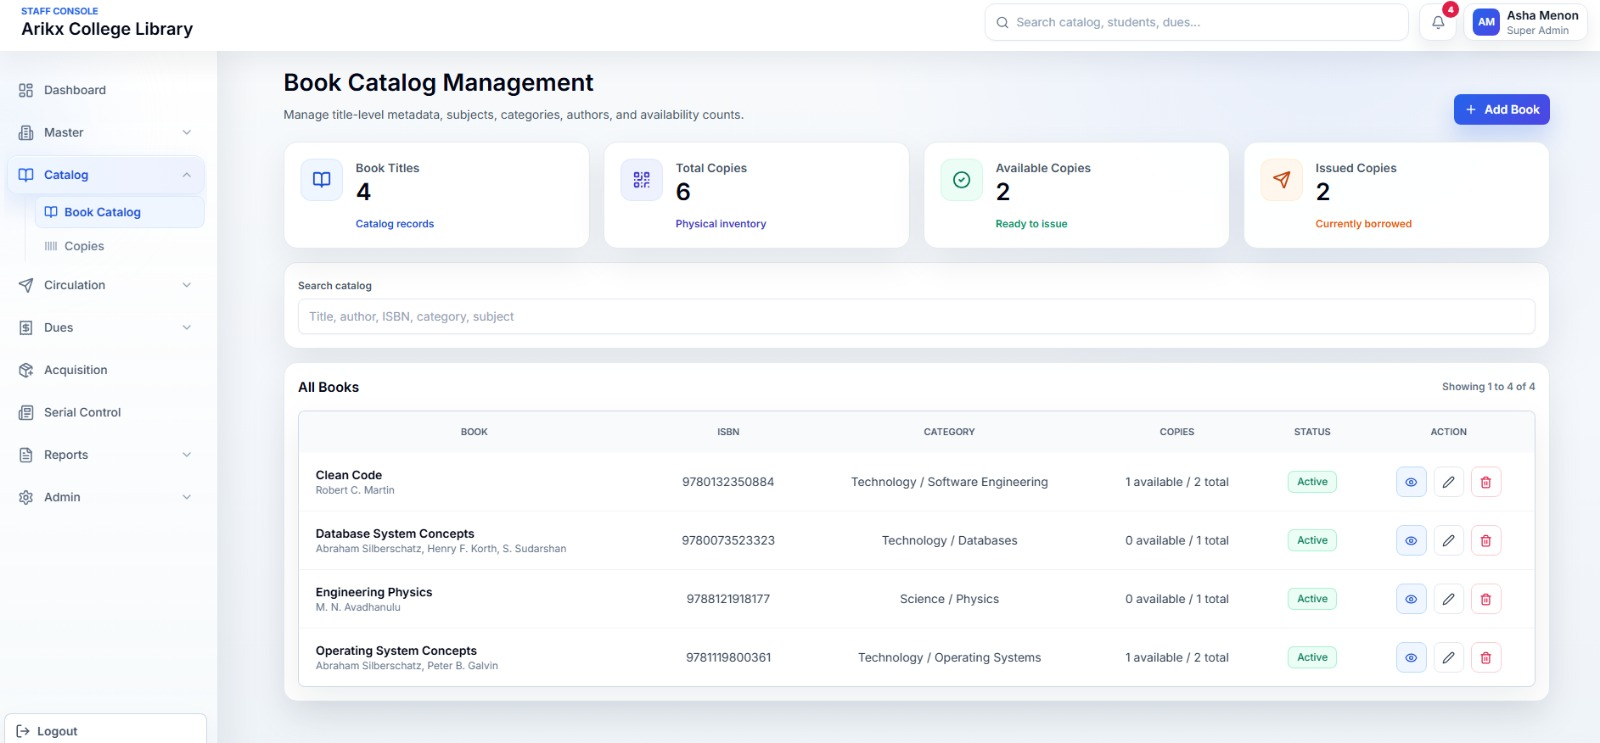Click the Add Book button

1501,110
